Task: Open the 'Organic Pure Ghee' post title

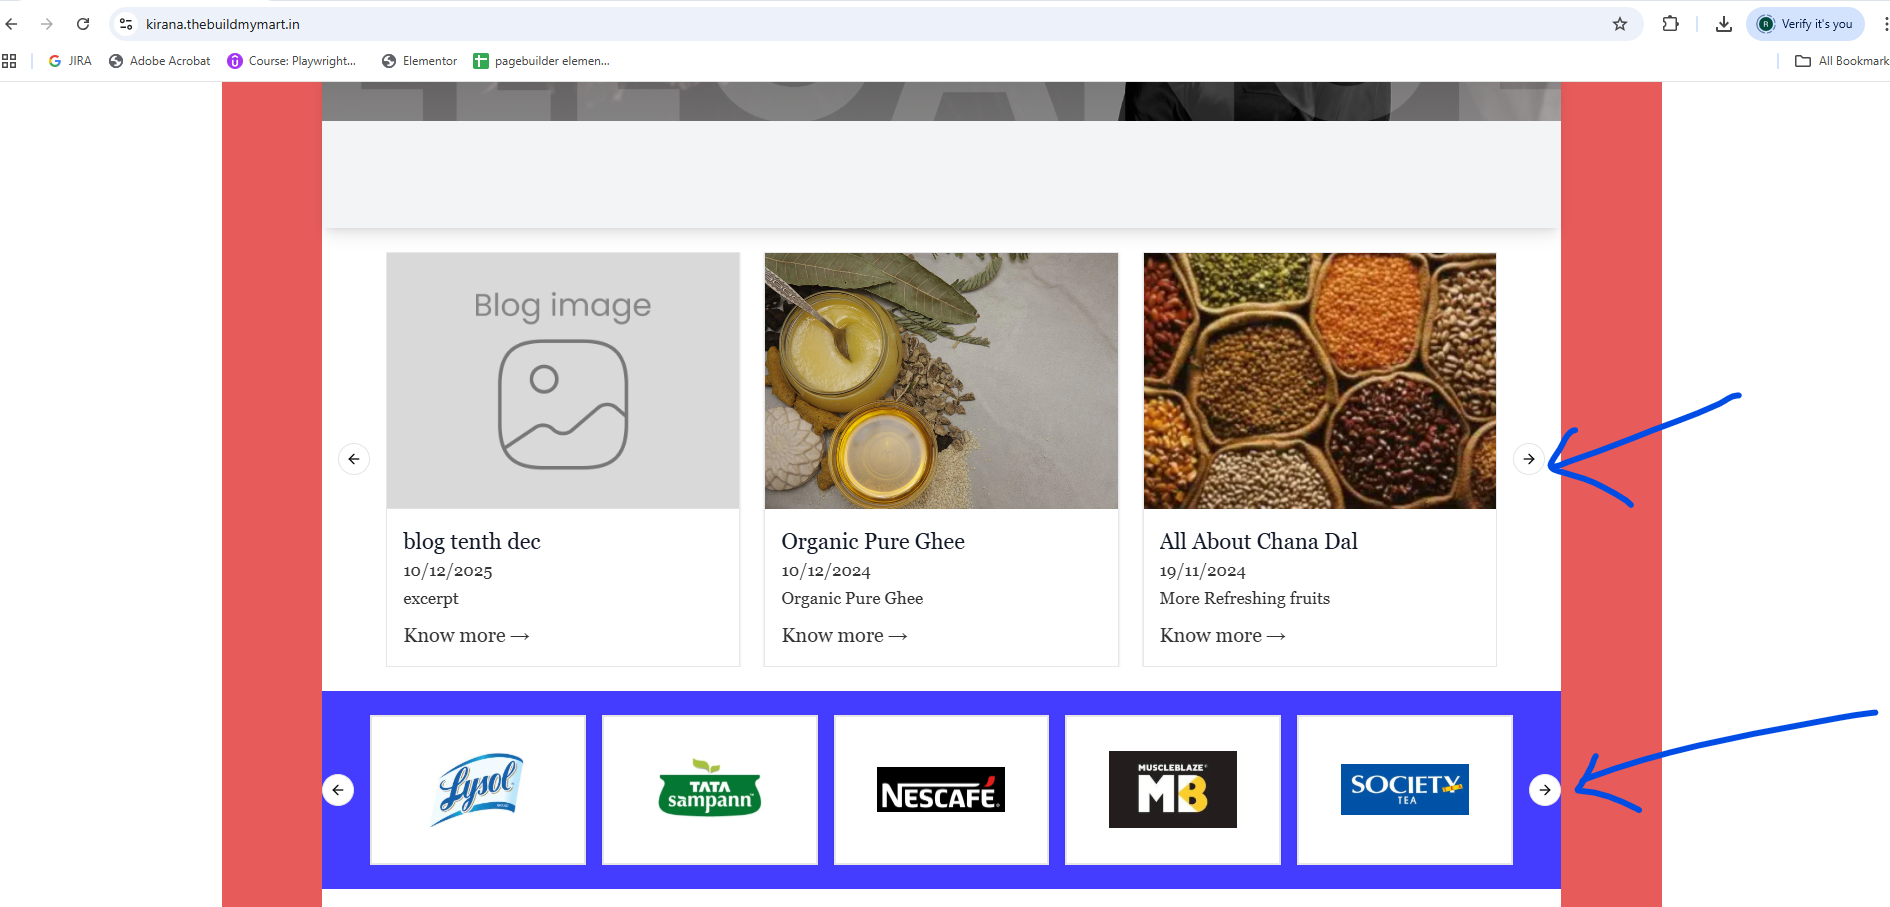Action: pyautogui.click(x=873, y=541)
